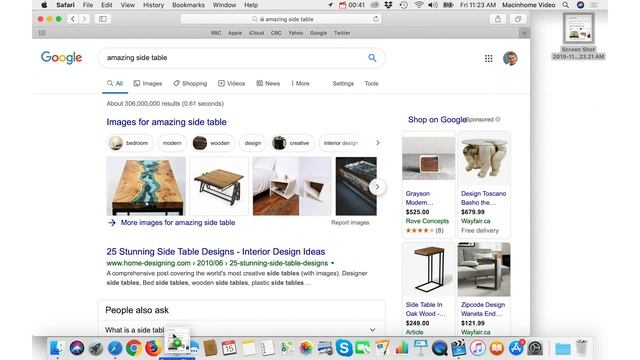The image size is (640, 360).
Task: Filter images by the "creative" chip
Action: point(292,143)
